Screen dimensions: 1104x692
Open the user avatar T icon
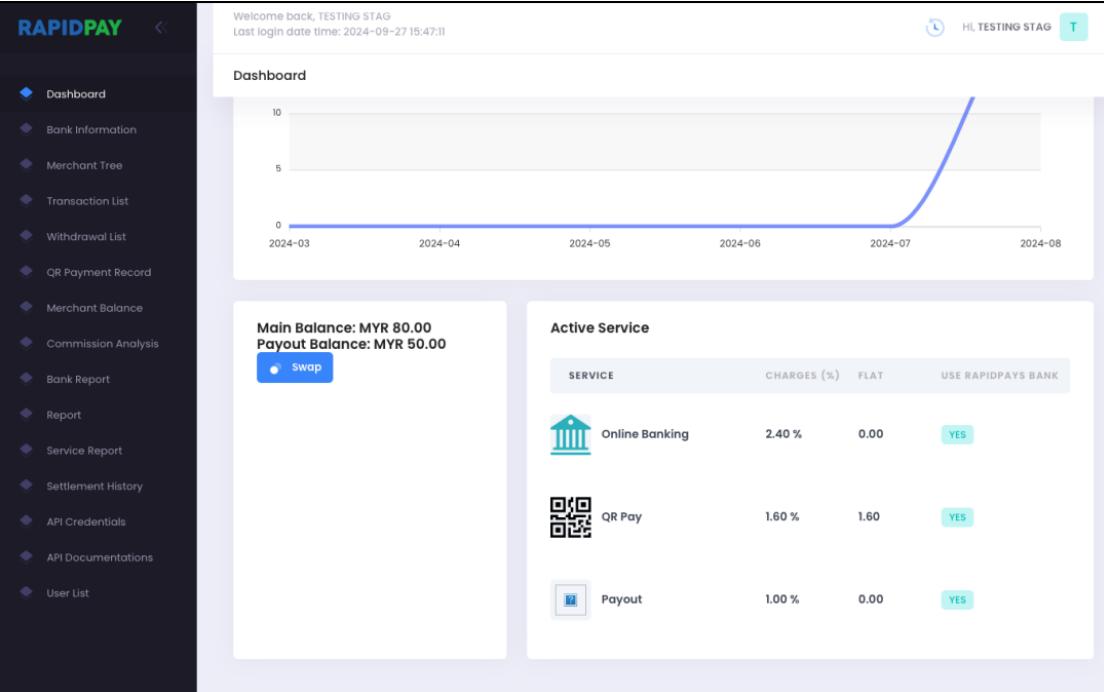tap(1073, 27)
